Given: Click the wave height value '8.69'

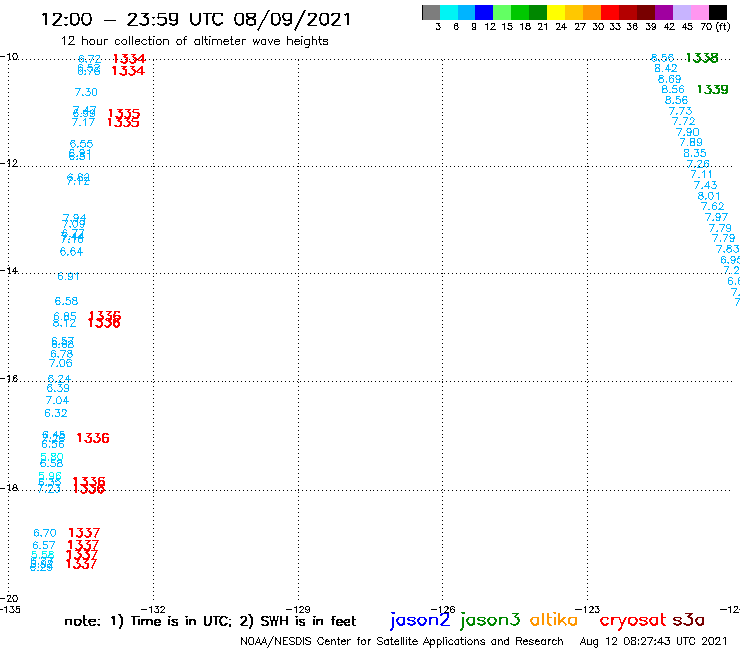Looking at the screenshot, I should (x=669, y=79).
